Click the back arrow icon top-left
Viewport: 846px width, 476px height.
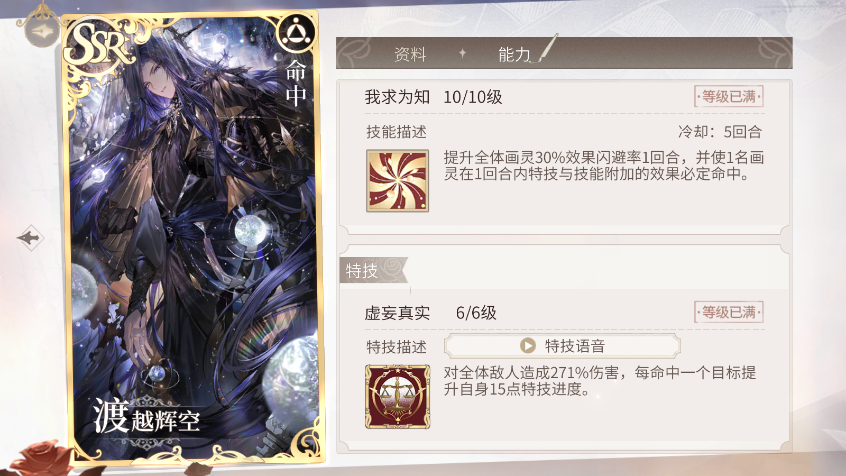point(42,31)
